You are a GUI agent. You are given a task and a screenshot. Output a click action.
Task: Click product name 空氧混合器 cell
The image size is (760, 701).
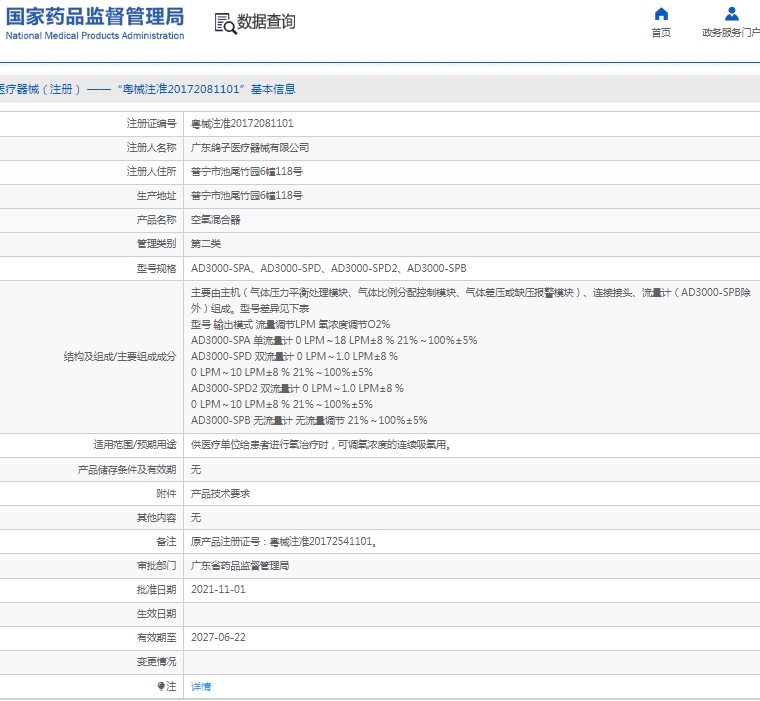pyautogui.click(x=216, y=220)
